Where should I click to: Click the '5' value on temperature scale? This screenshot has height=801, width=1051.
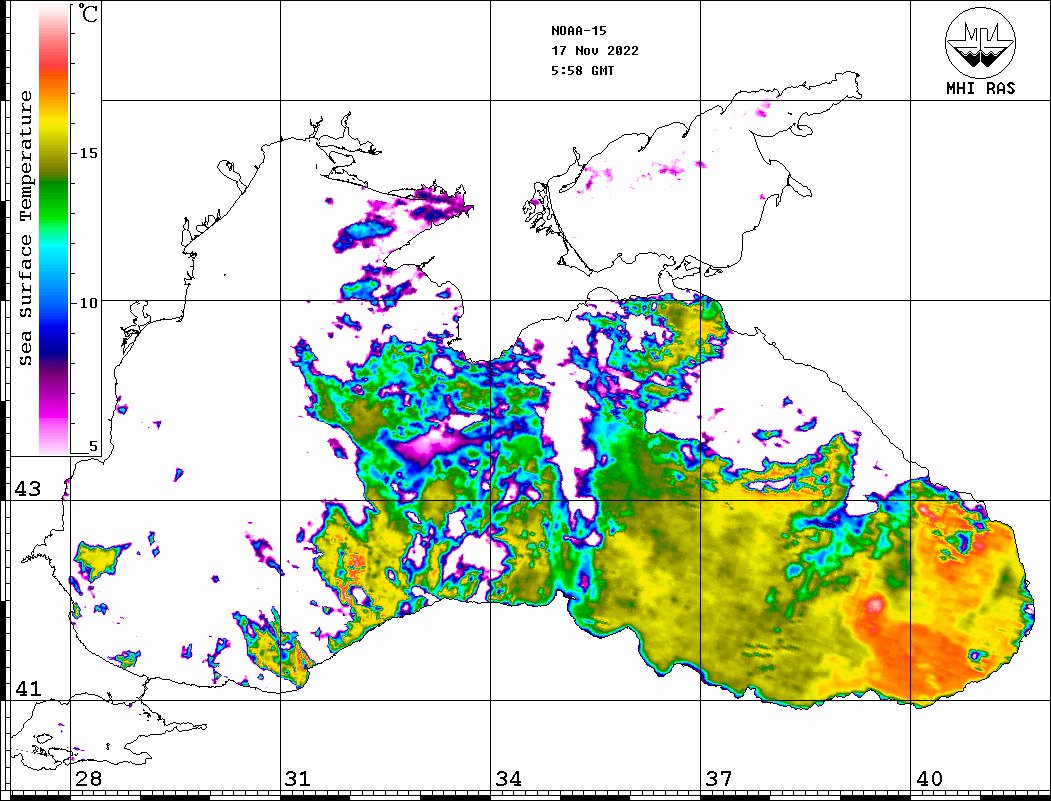(93, 446)
